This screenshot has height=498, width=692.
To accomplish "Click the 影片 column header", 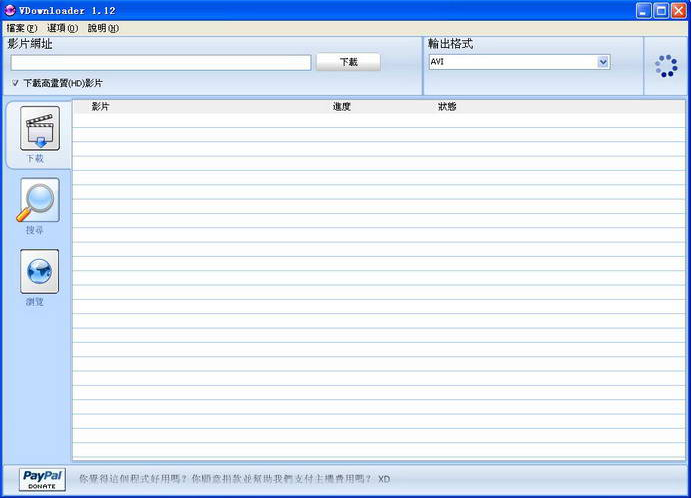I will [x=100, y=106].
